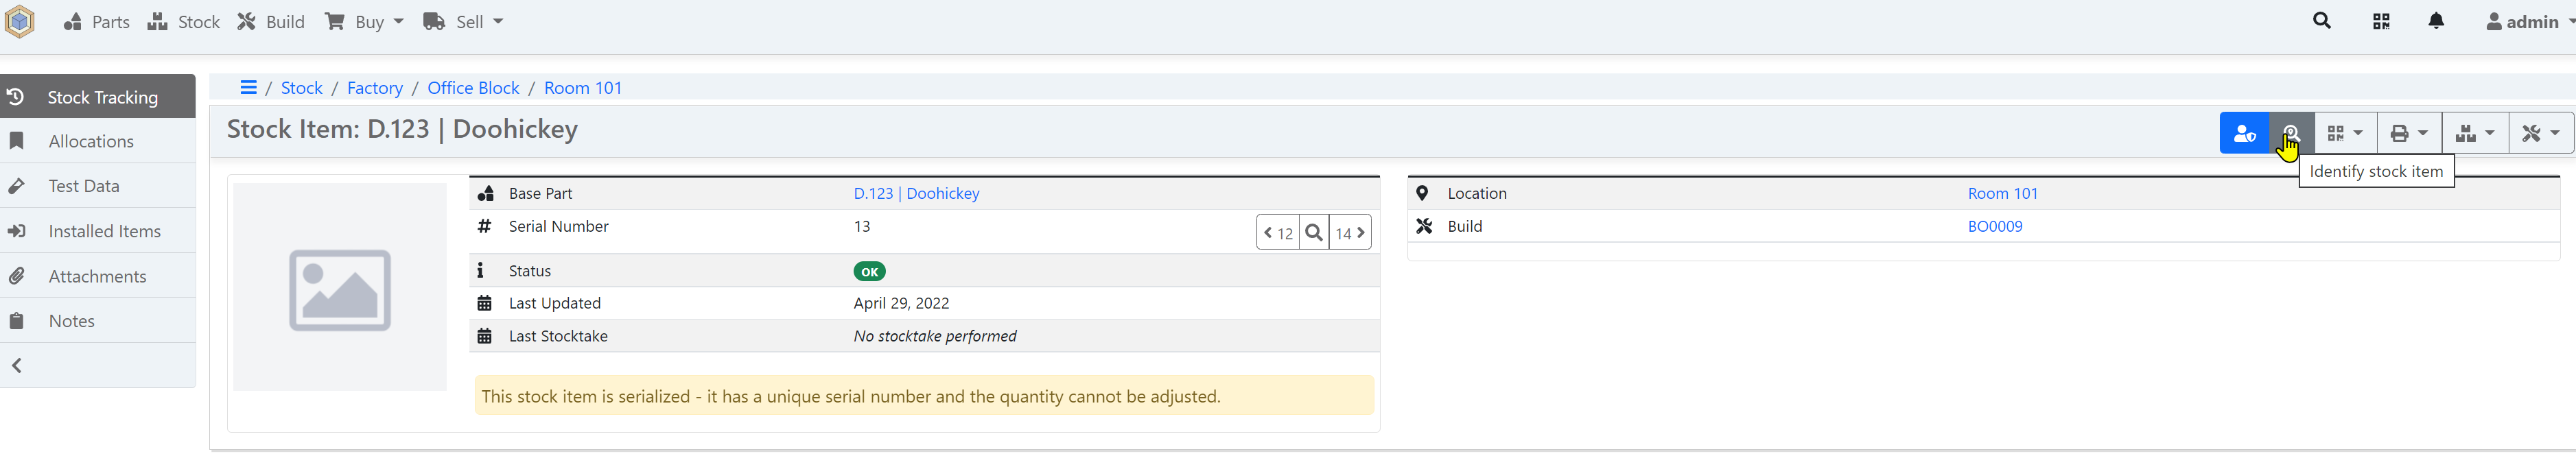Expand the Buy dropdown menu
This screenshot has width=2576, height=456.
click(363, 21)
